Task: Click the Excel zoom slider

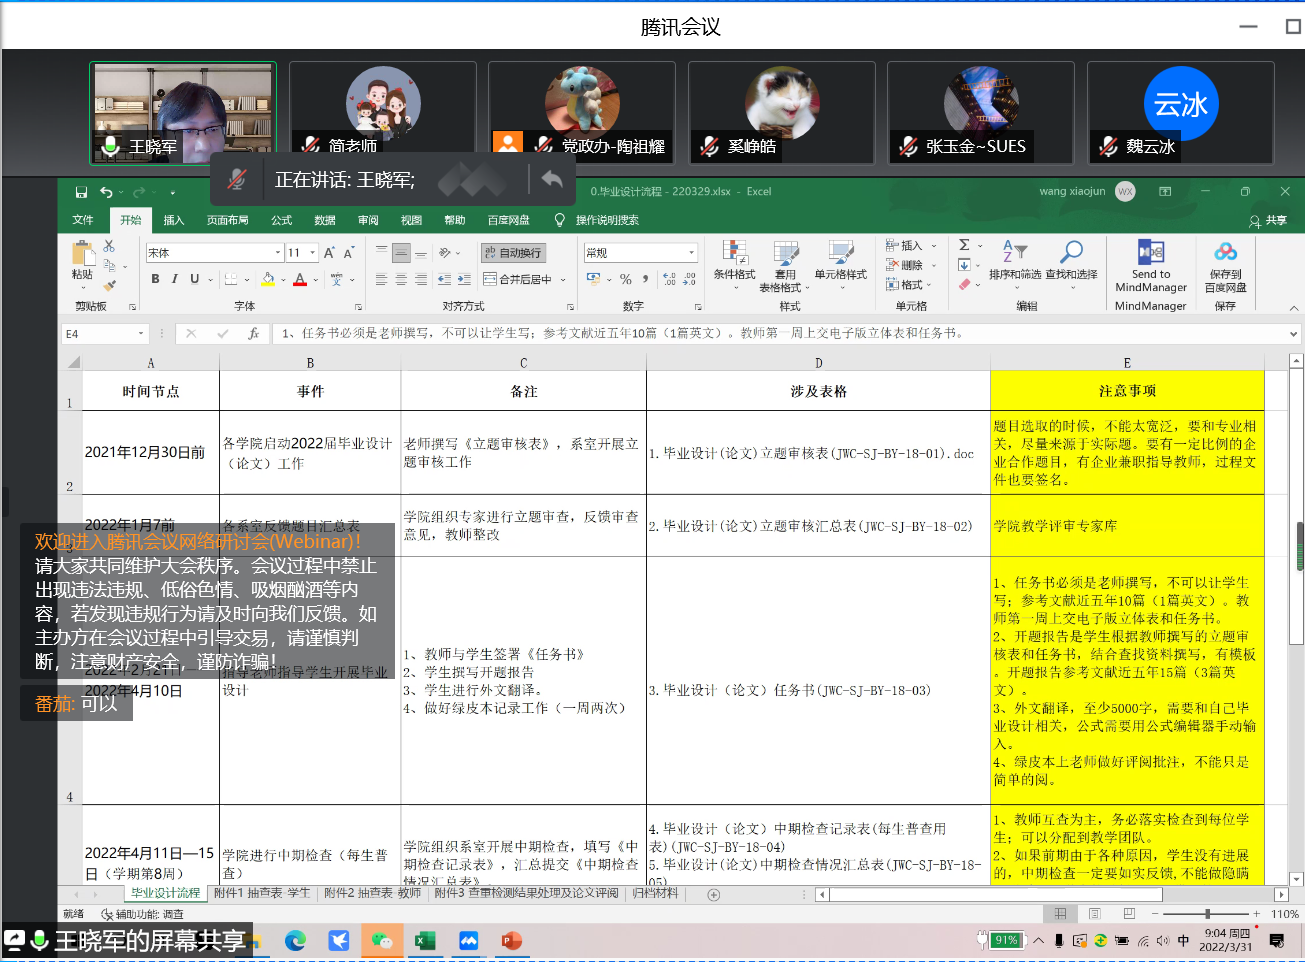Action: (x=1207, y=914)
